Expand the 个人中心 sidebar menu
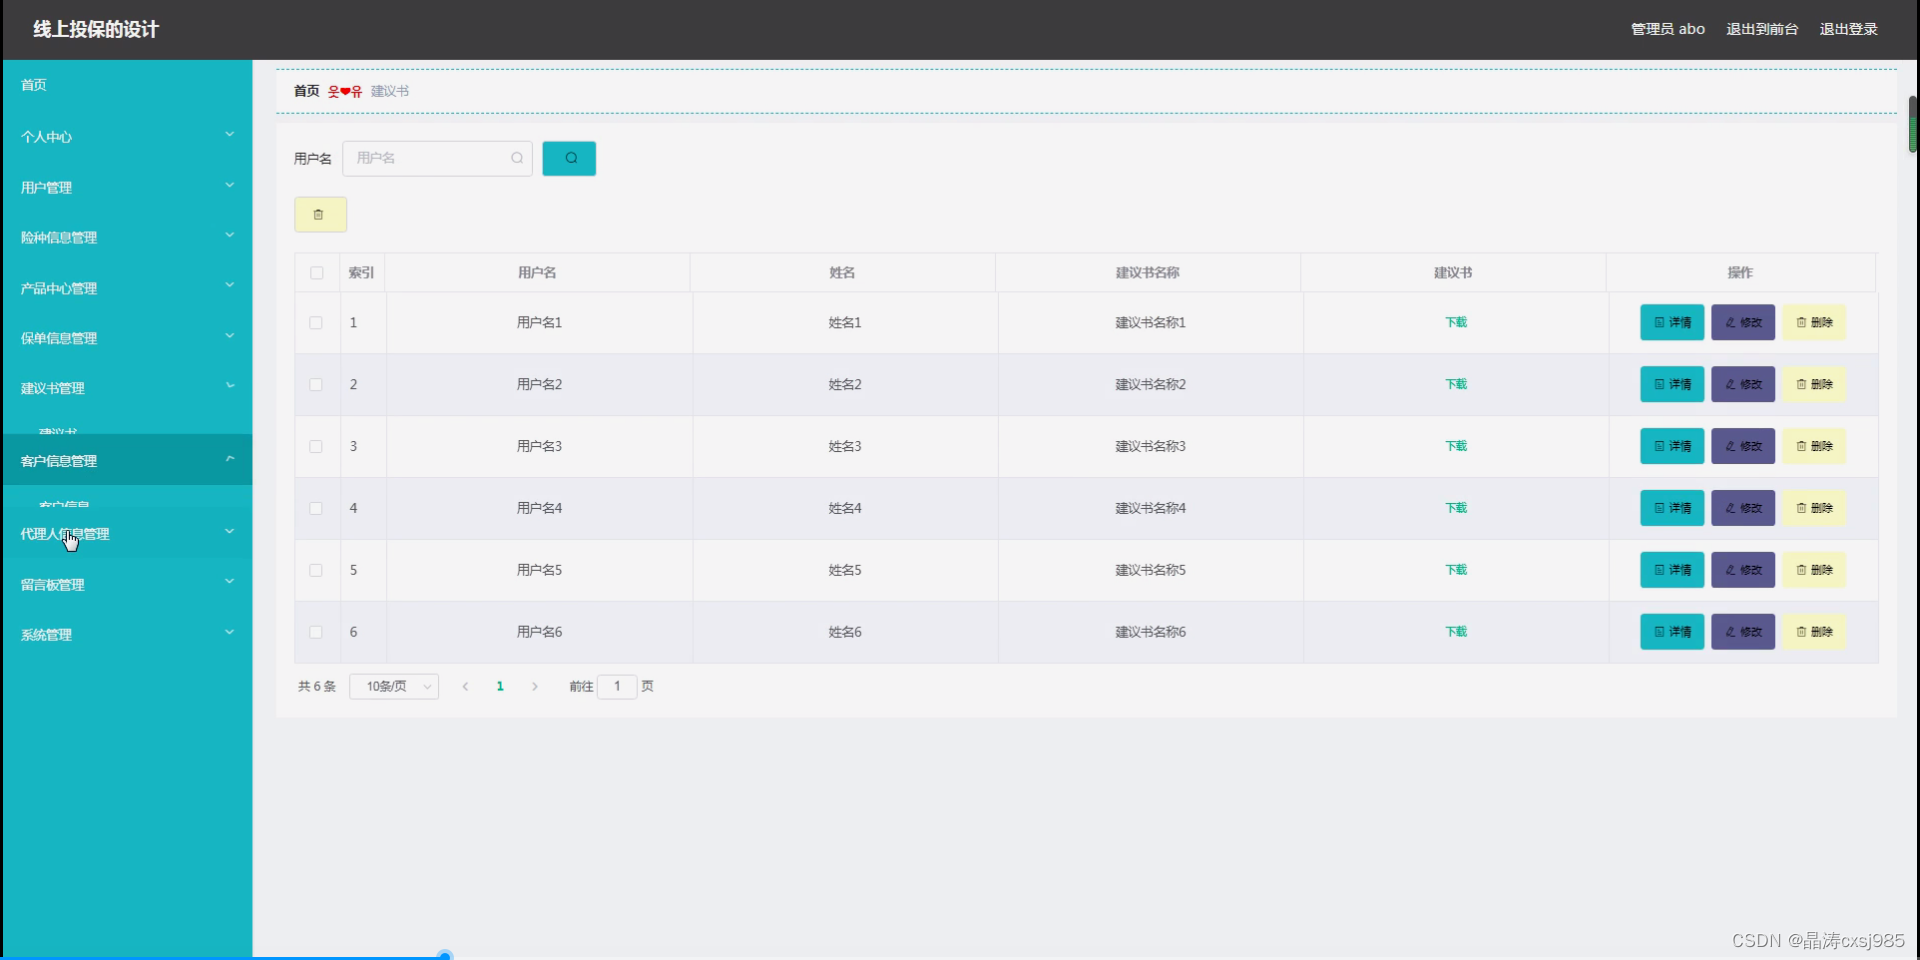Screen dimensions: 1920x960 coord(127,136)
